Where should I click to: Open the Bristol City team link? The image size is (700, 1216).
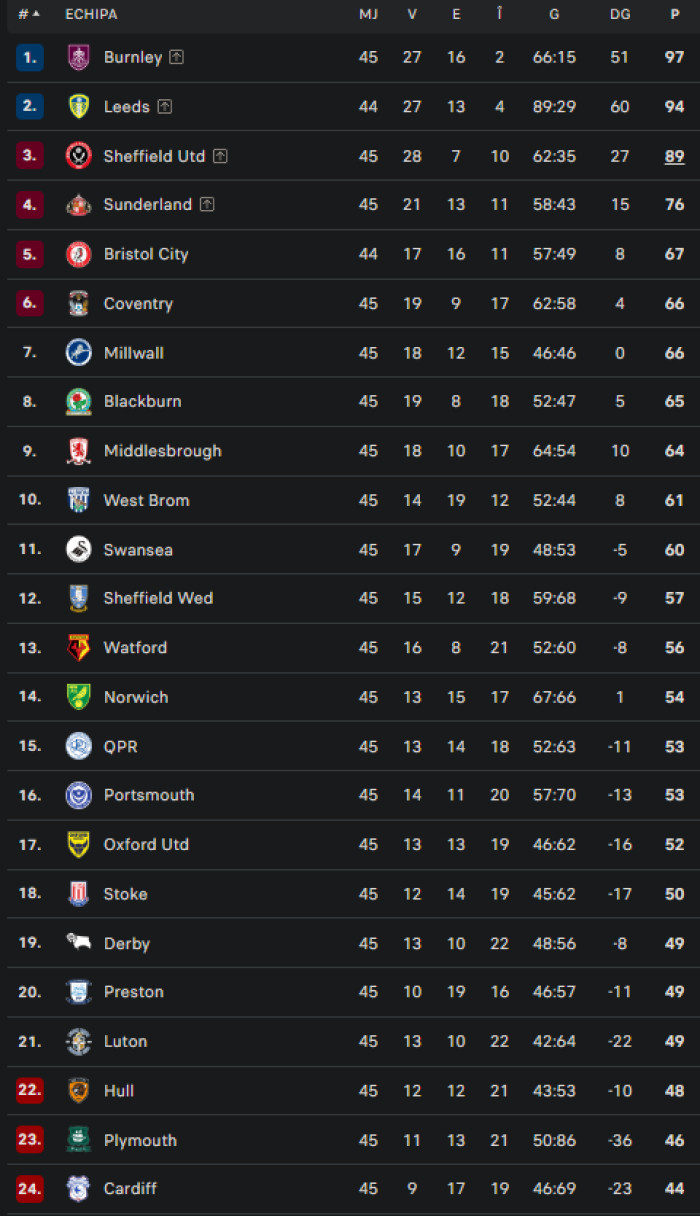tap(146, 254)
